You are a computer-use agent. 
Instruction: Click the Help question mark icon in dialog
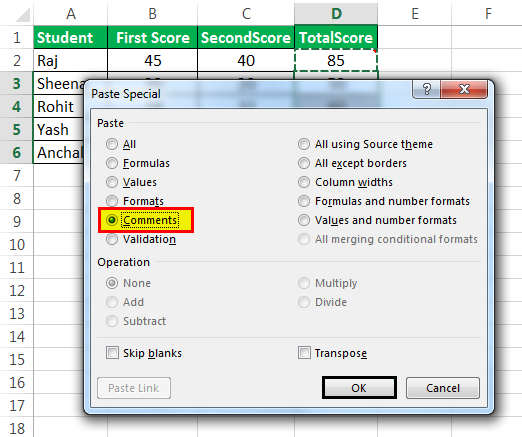pyautogui.click(x=426, y=89)
